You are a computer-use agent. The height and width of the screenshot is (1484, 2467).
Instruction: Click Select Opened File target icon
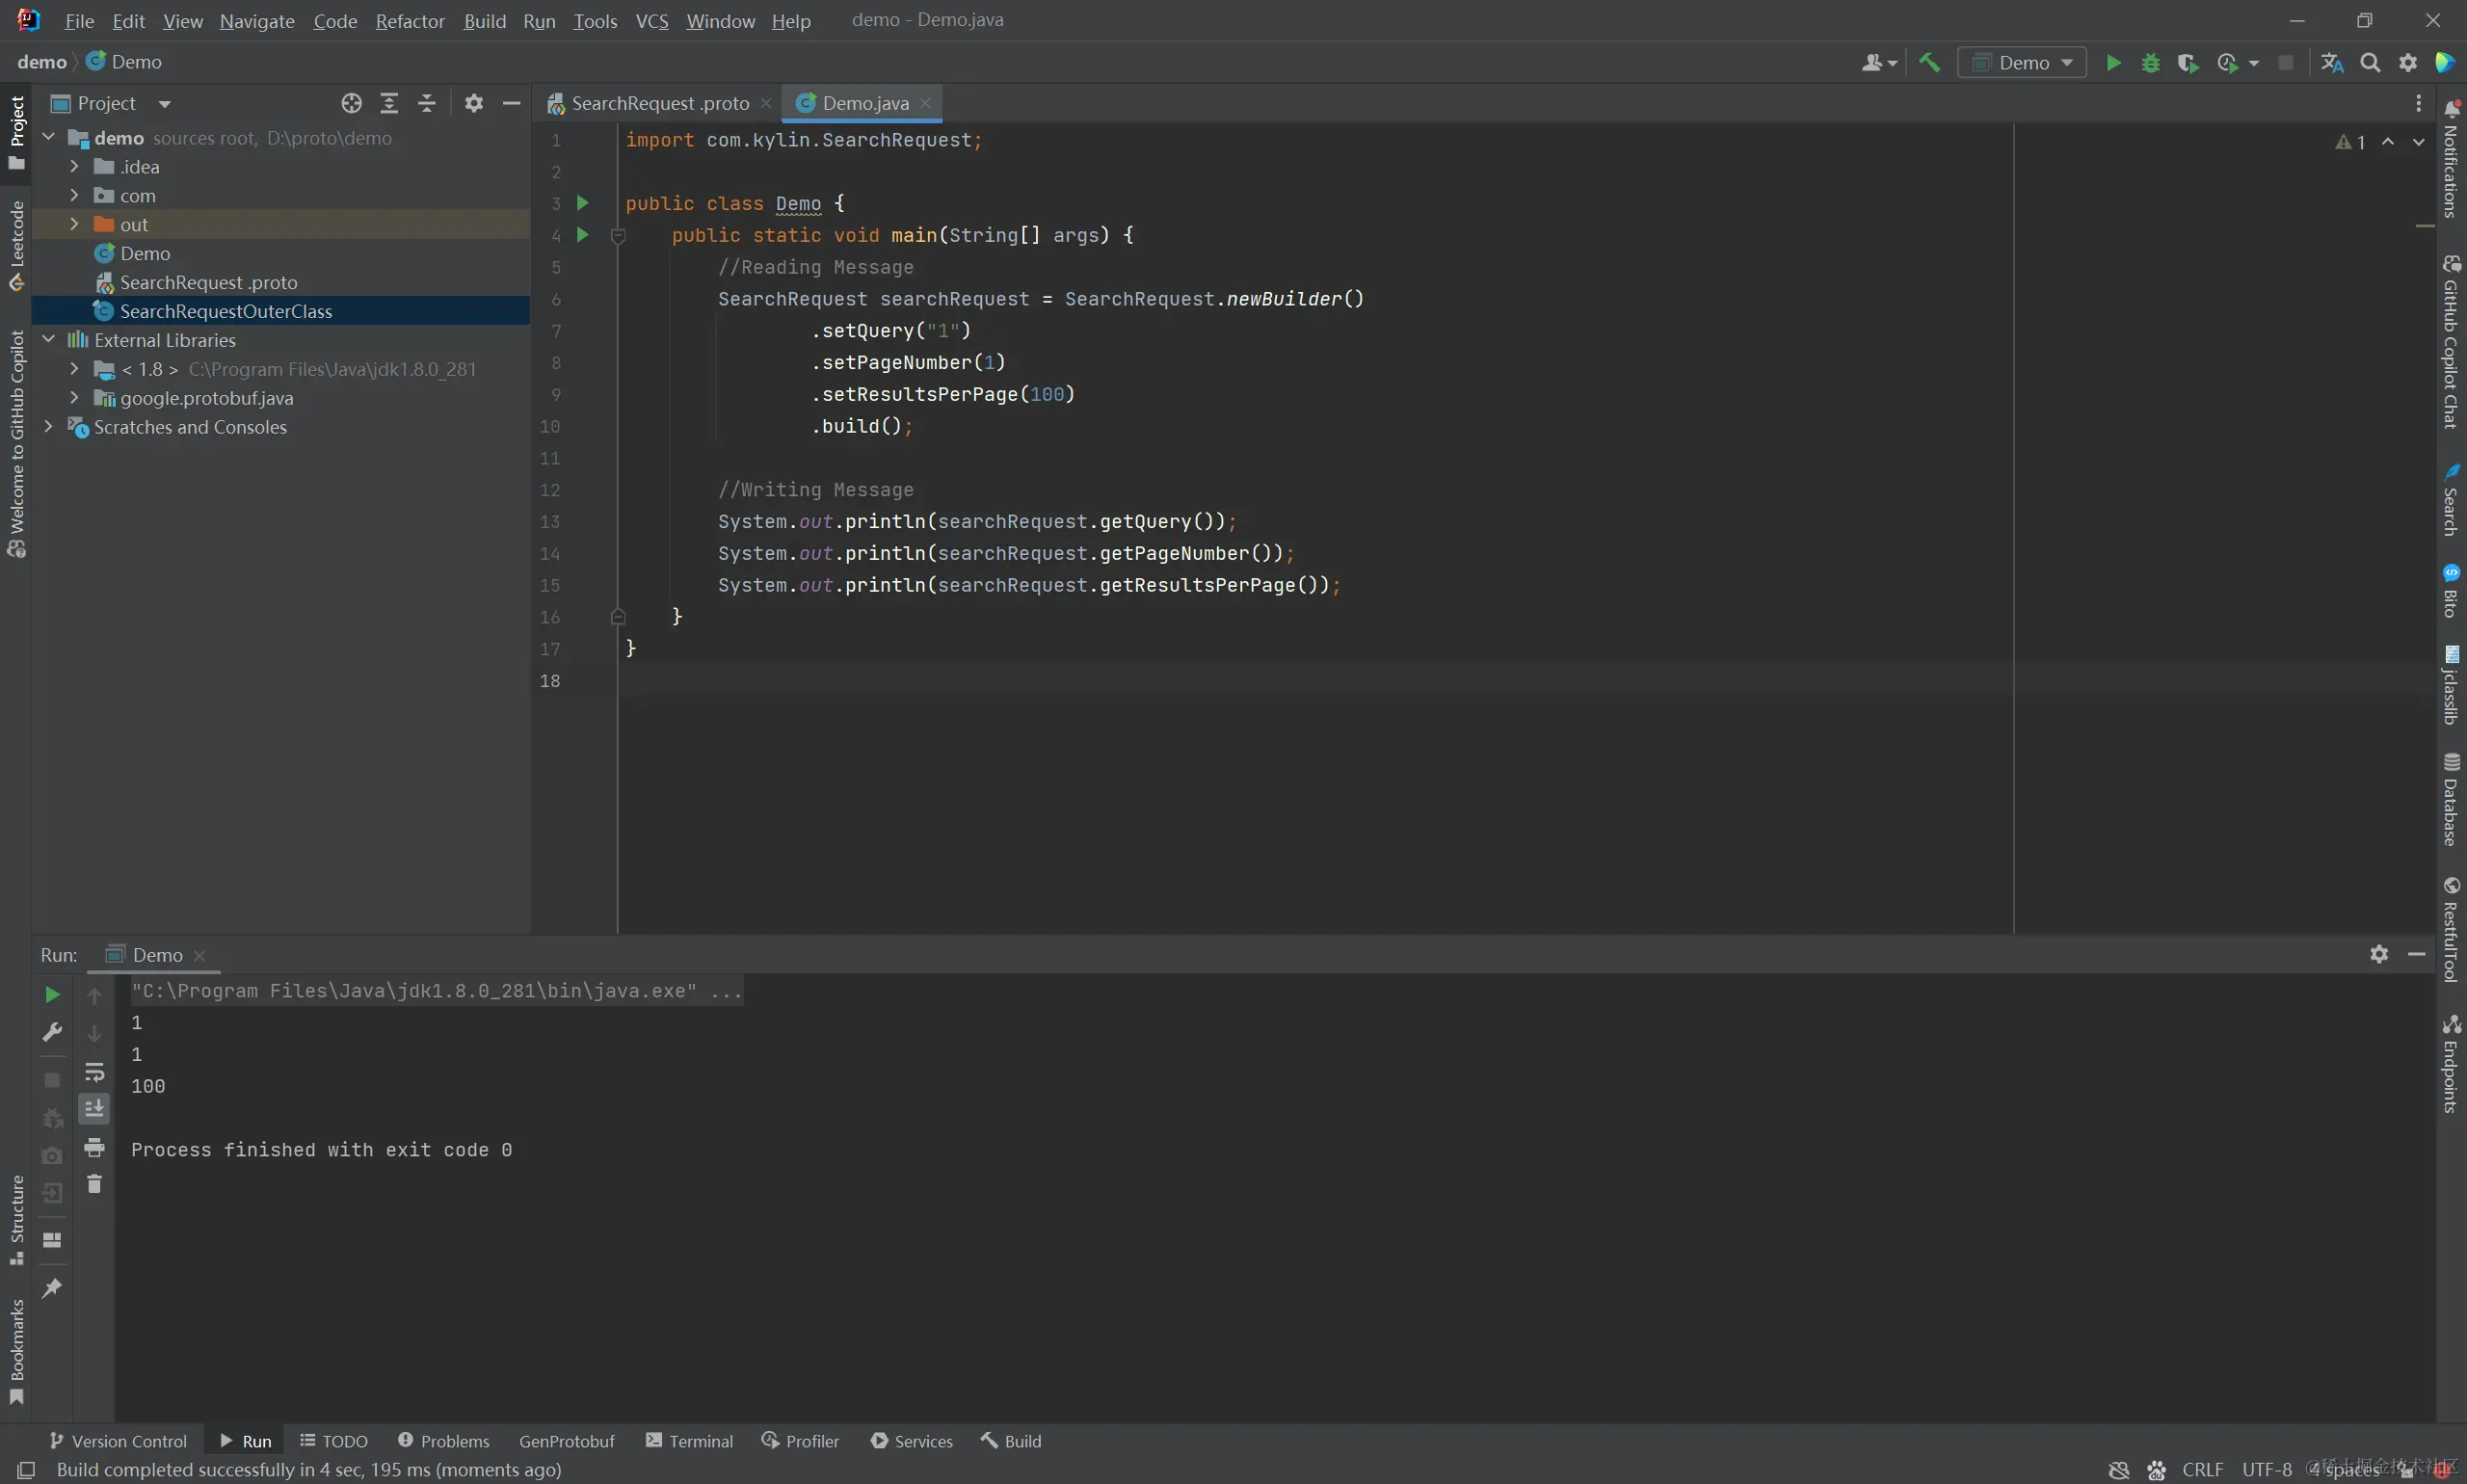tap(351, 103)
